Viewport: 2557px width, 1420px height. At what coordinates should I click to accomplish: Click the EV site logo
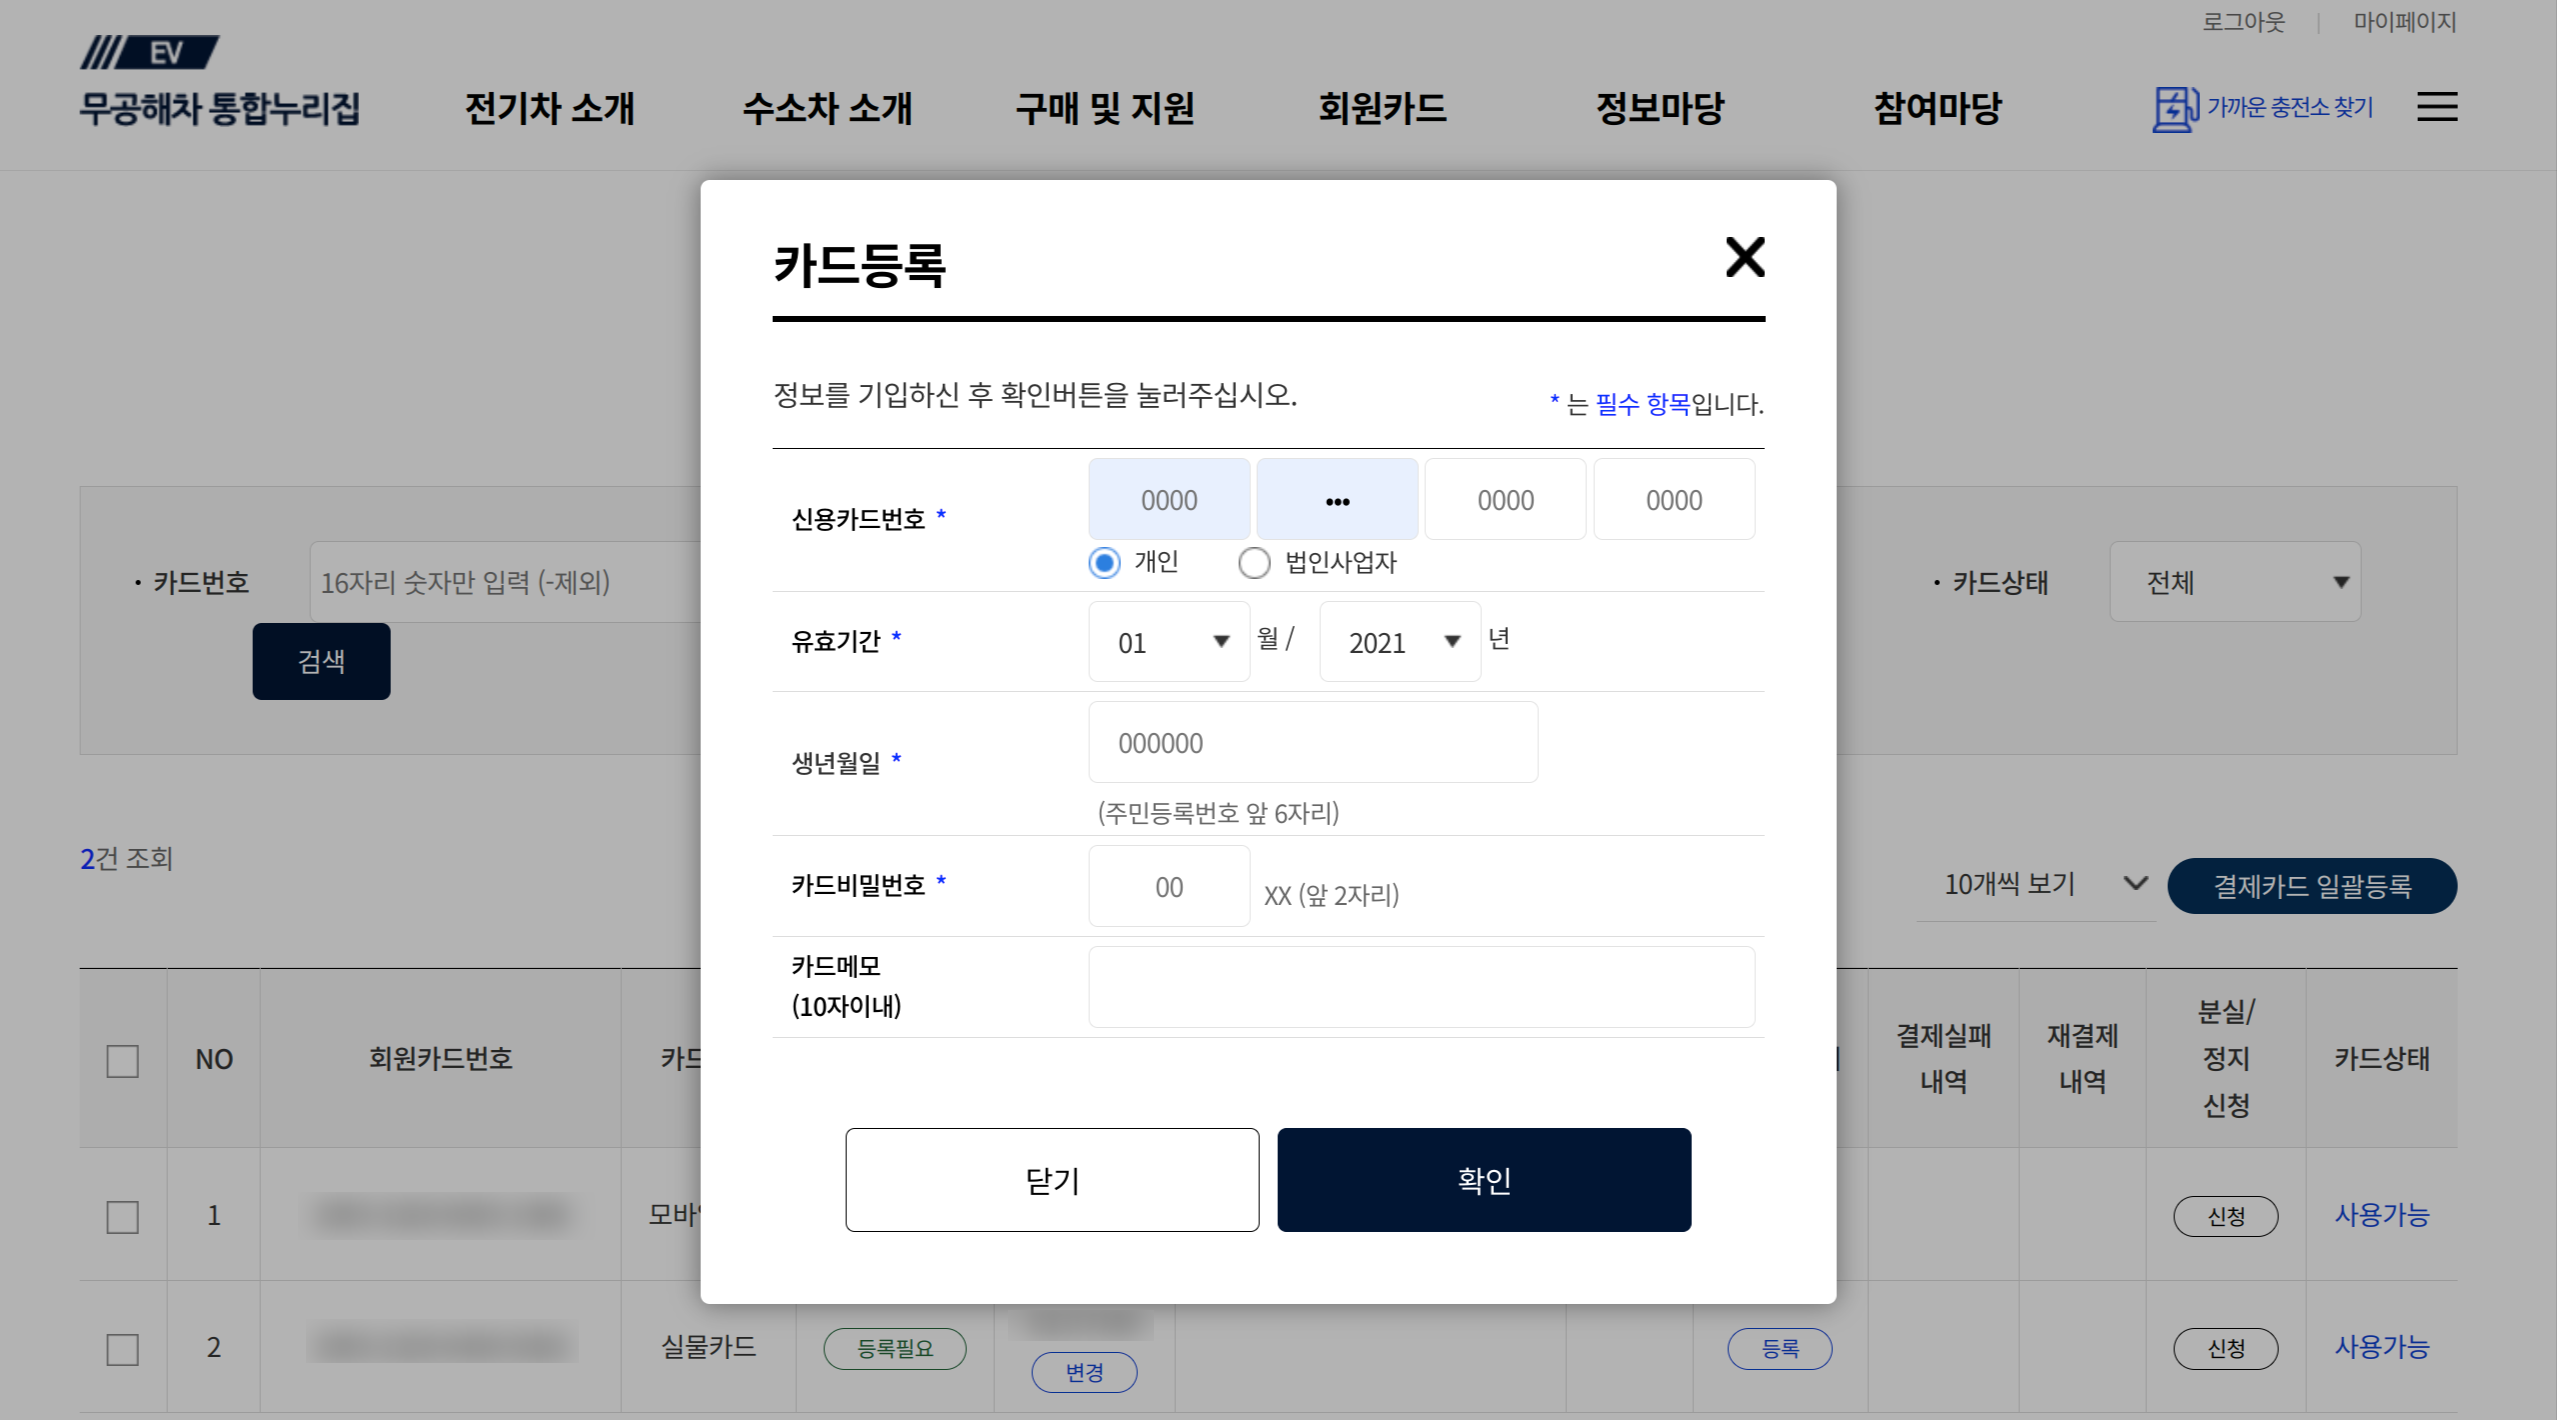tap(150, 52)
